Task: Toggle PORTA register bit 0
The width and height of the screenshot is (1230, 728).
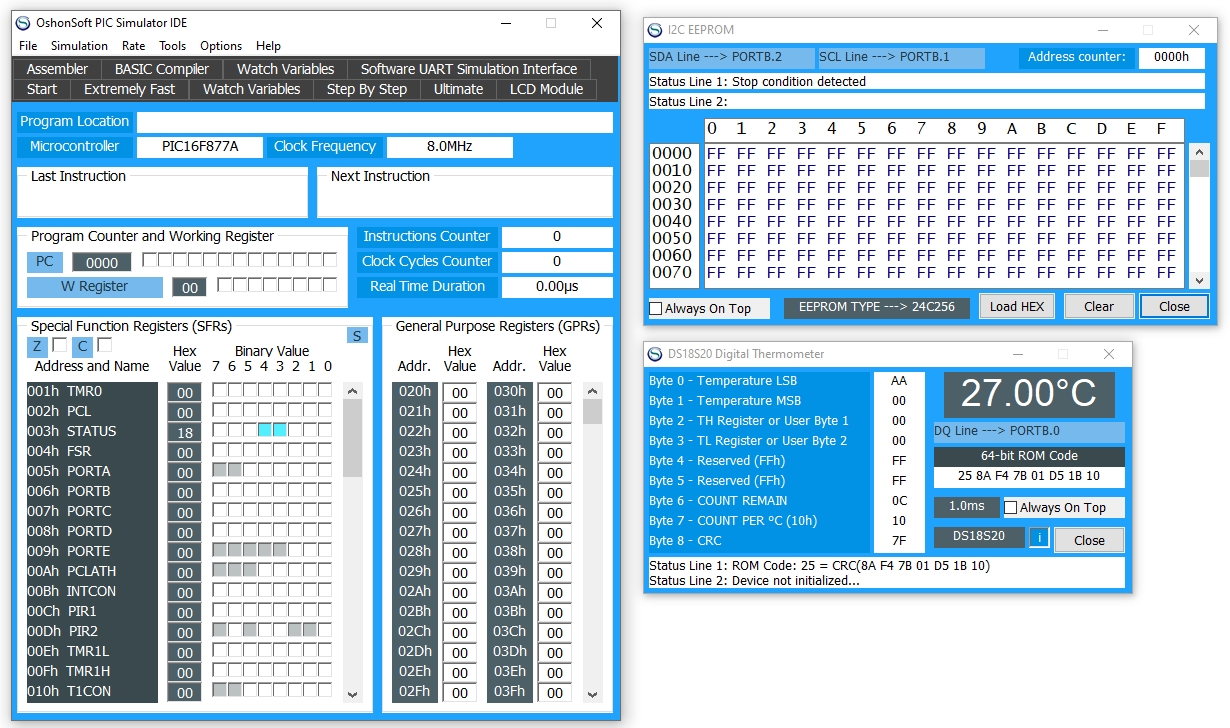Action: point(324,470)
